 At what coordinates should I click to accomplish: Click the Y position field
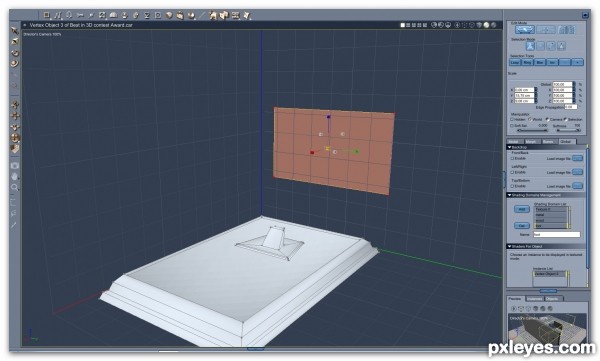[x=525, y=95]
